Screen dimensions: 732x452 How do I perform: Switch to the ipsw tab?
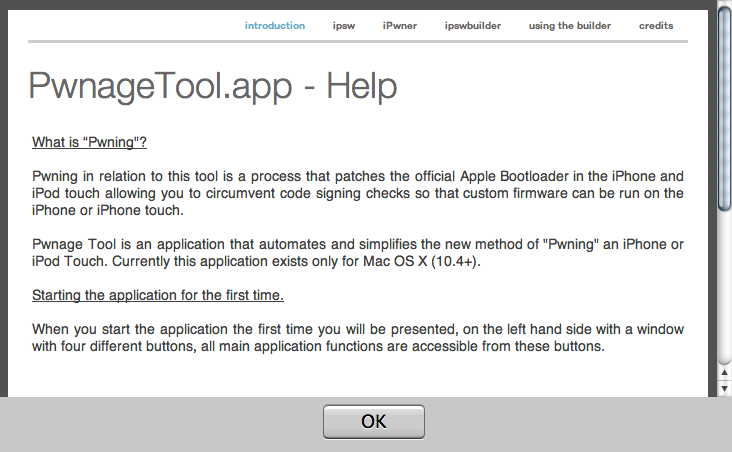point(344,26)
